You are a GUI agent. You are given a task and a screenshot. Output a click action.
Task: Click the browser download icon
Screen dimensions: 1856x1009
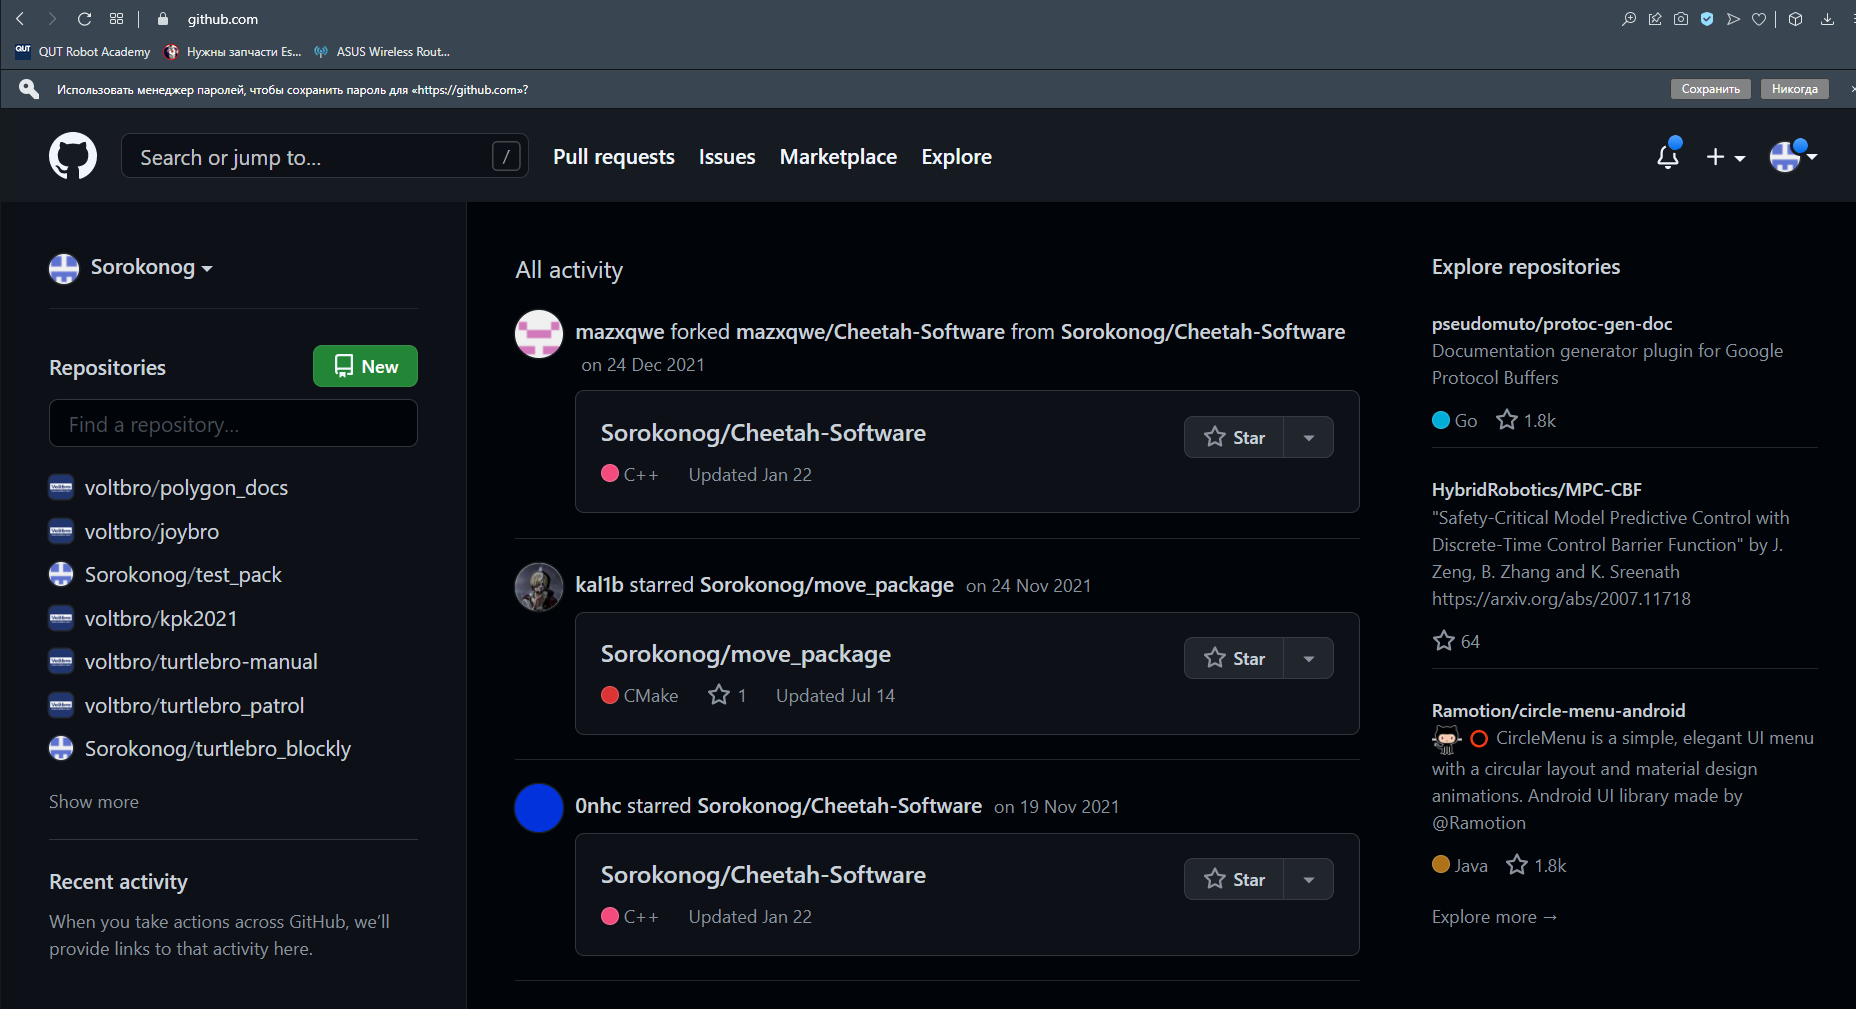point(1827,19)
